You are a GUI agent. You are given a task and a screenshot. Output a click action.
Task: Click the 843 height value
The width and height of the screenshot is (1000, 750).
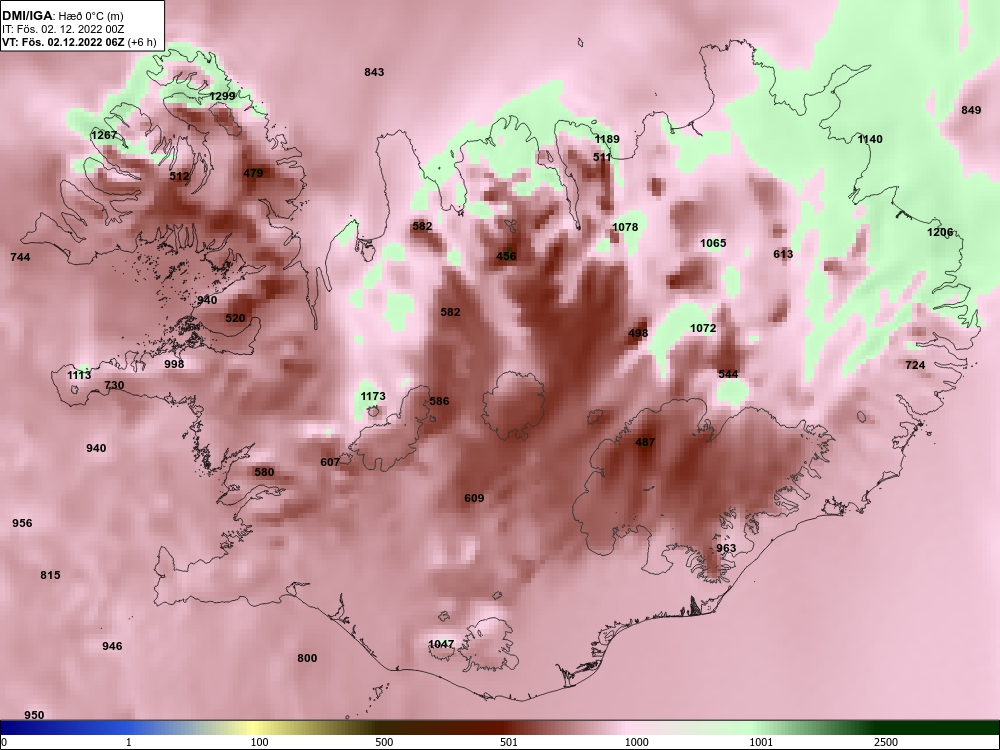(x=374, y=72)
